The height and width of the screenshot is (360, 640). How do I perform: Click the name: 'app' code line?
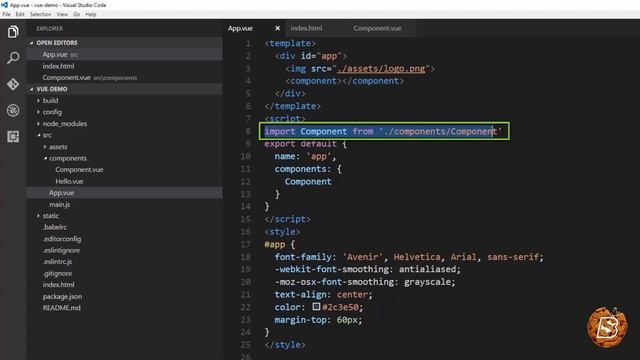tap(305, 157)
